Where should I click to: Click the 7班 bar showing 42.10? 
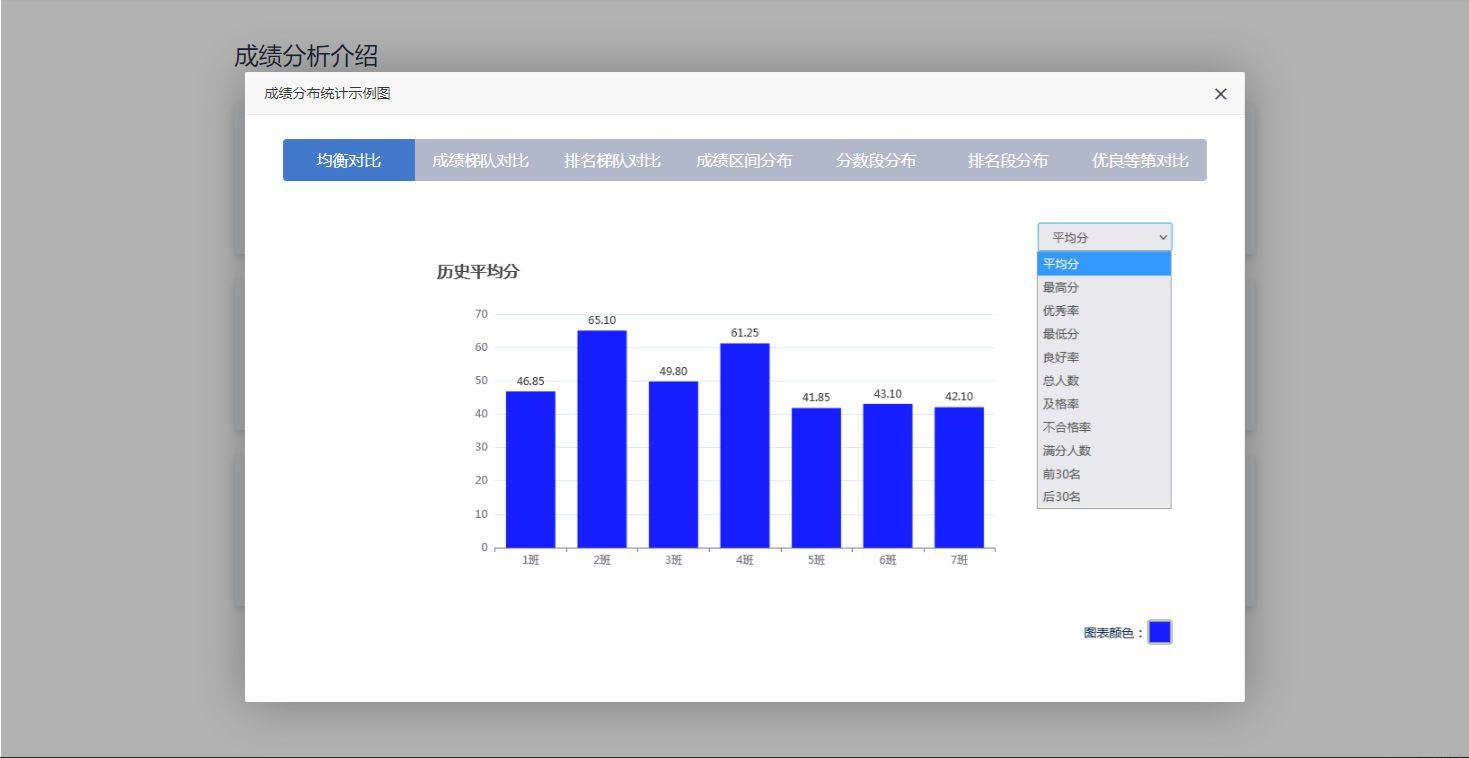[x=959, y=477]
